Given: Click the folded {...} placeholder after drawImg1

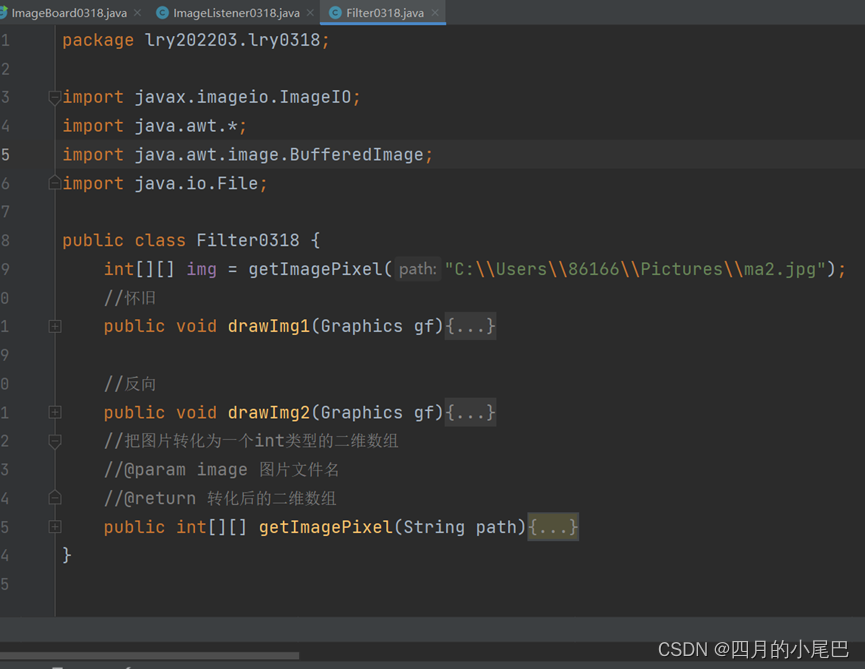Looking at the screenshot, I should (471, 327).
